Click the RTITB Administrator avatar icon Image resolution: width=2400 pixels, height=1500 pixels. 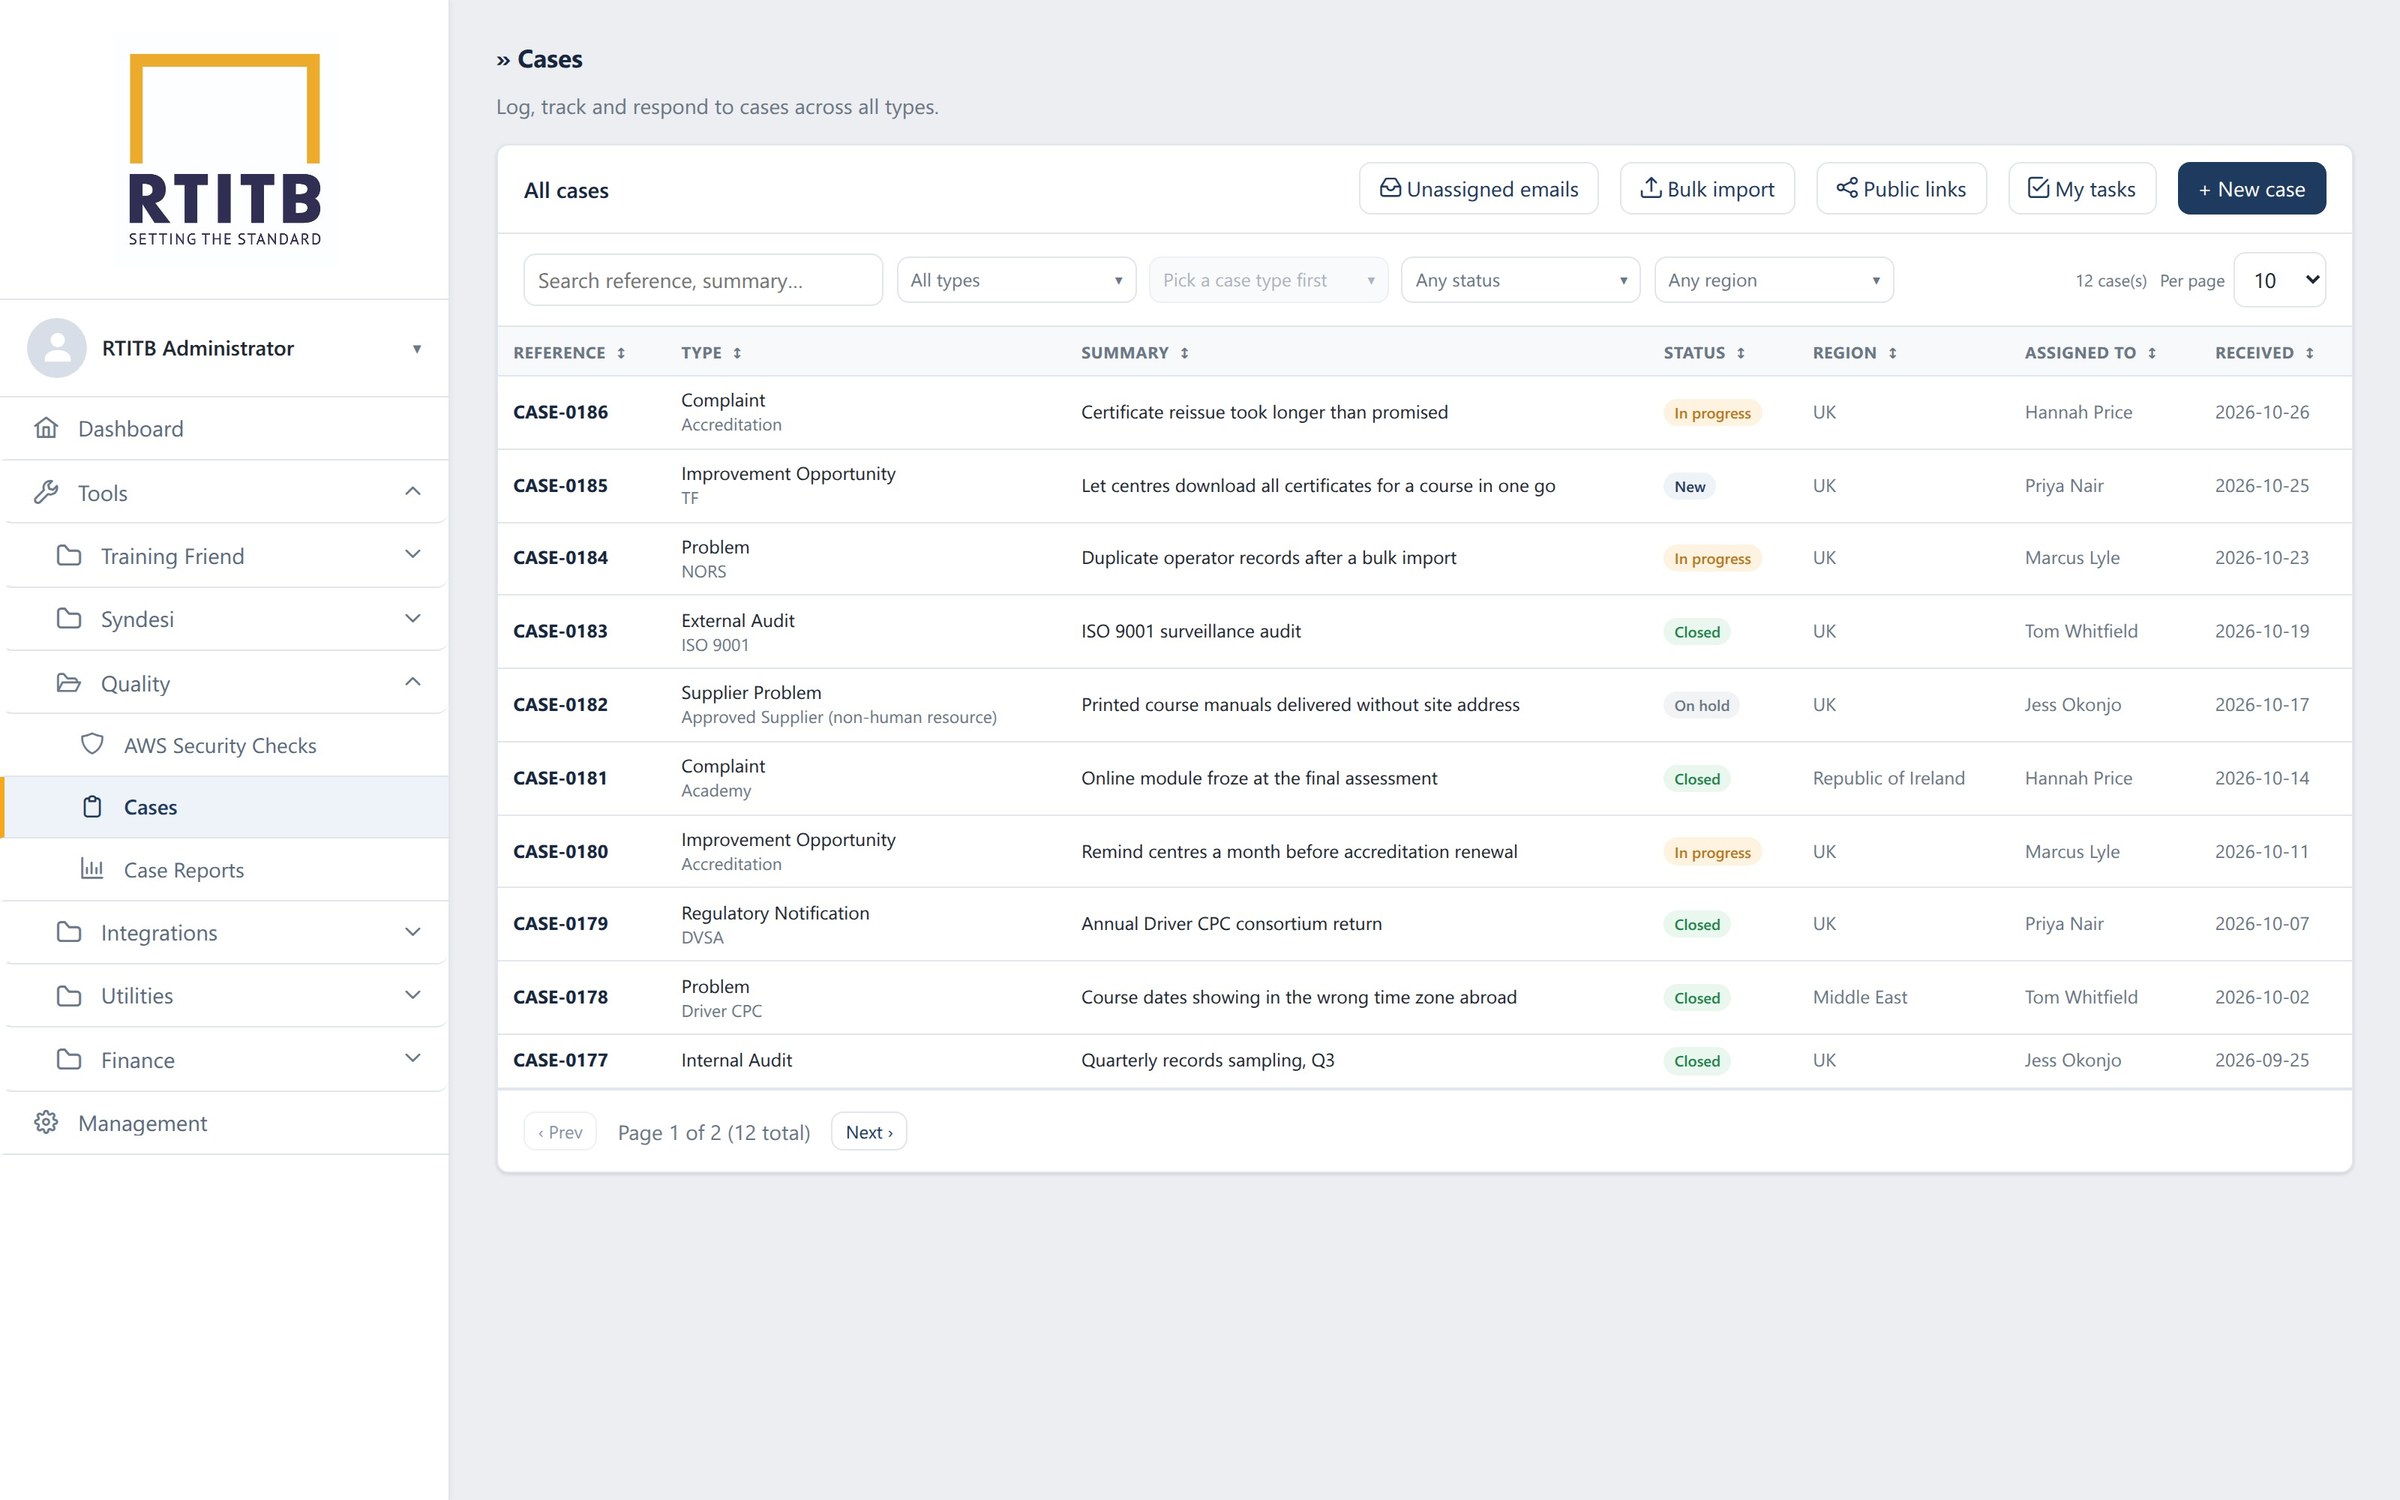57,348
